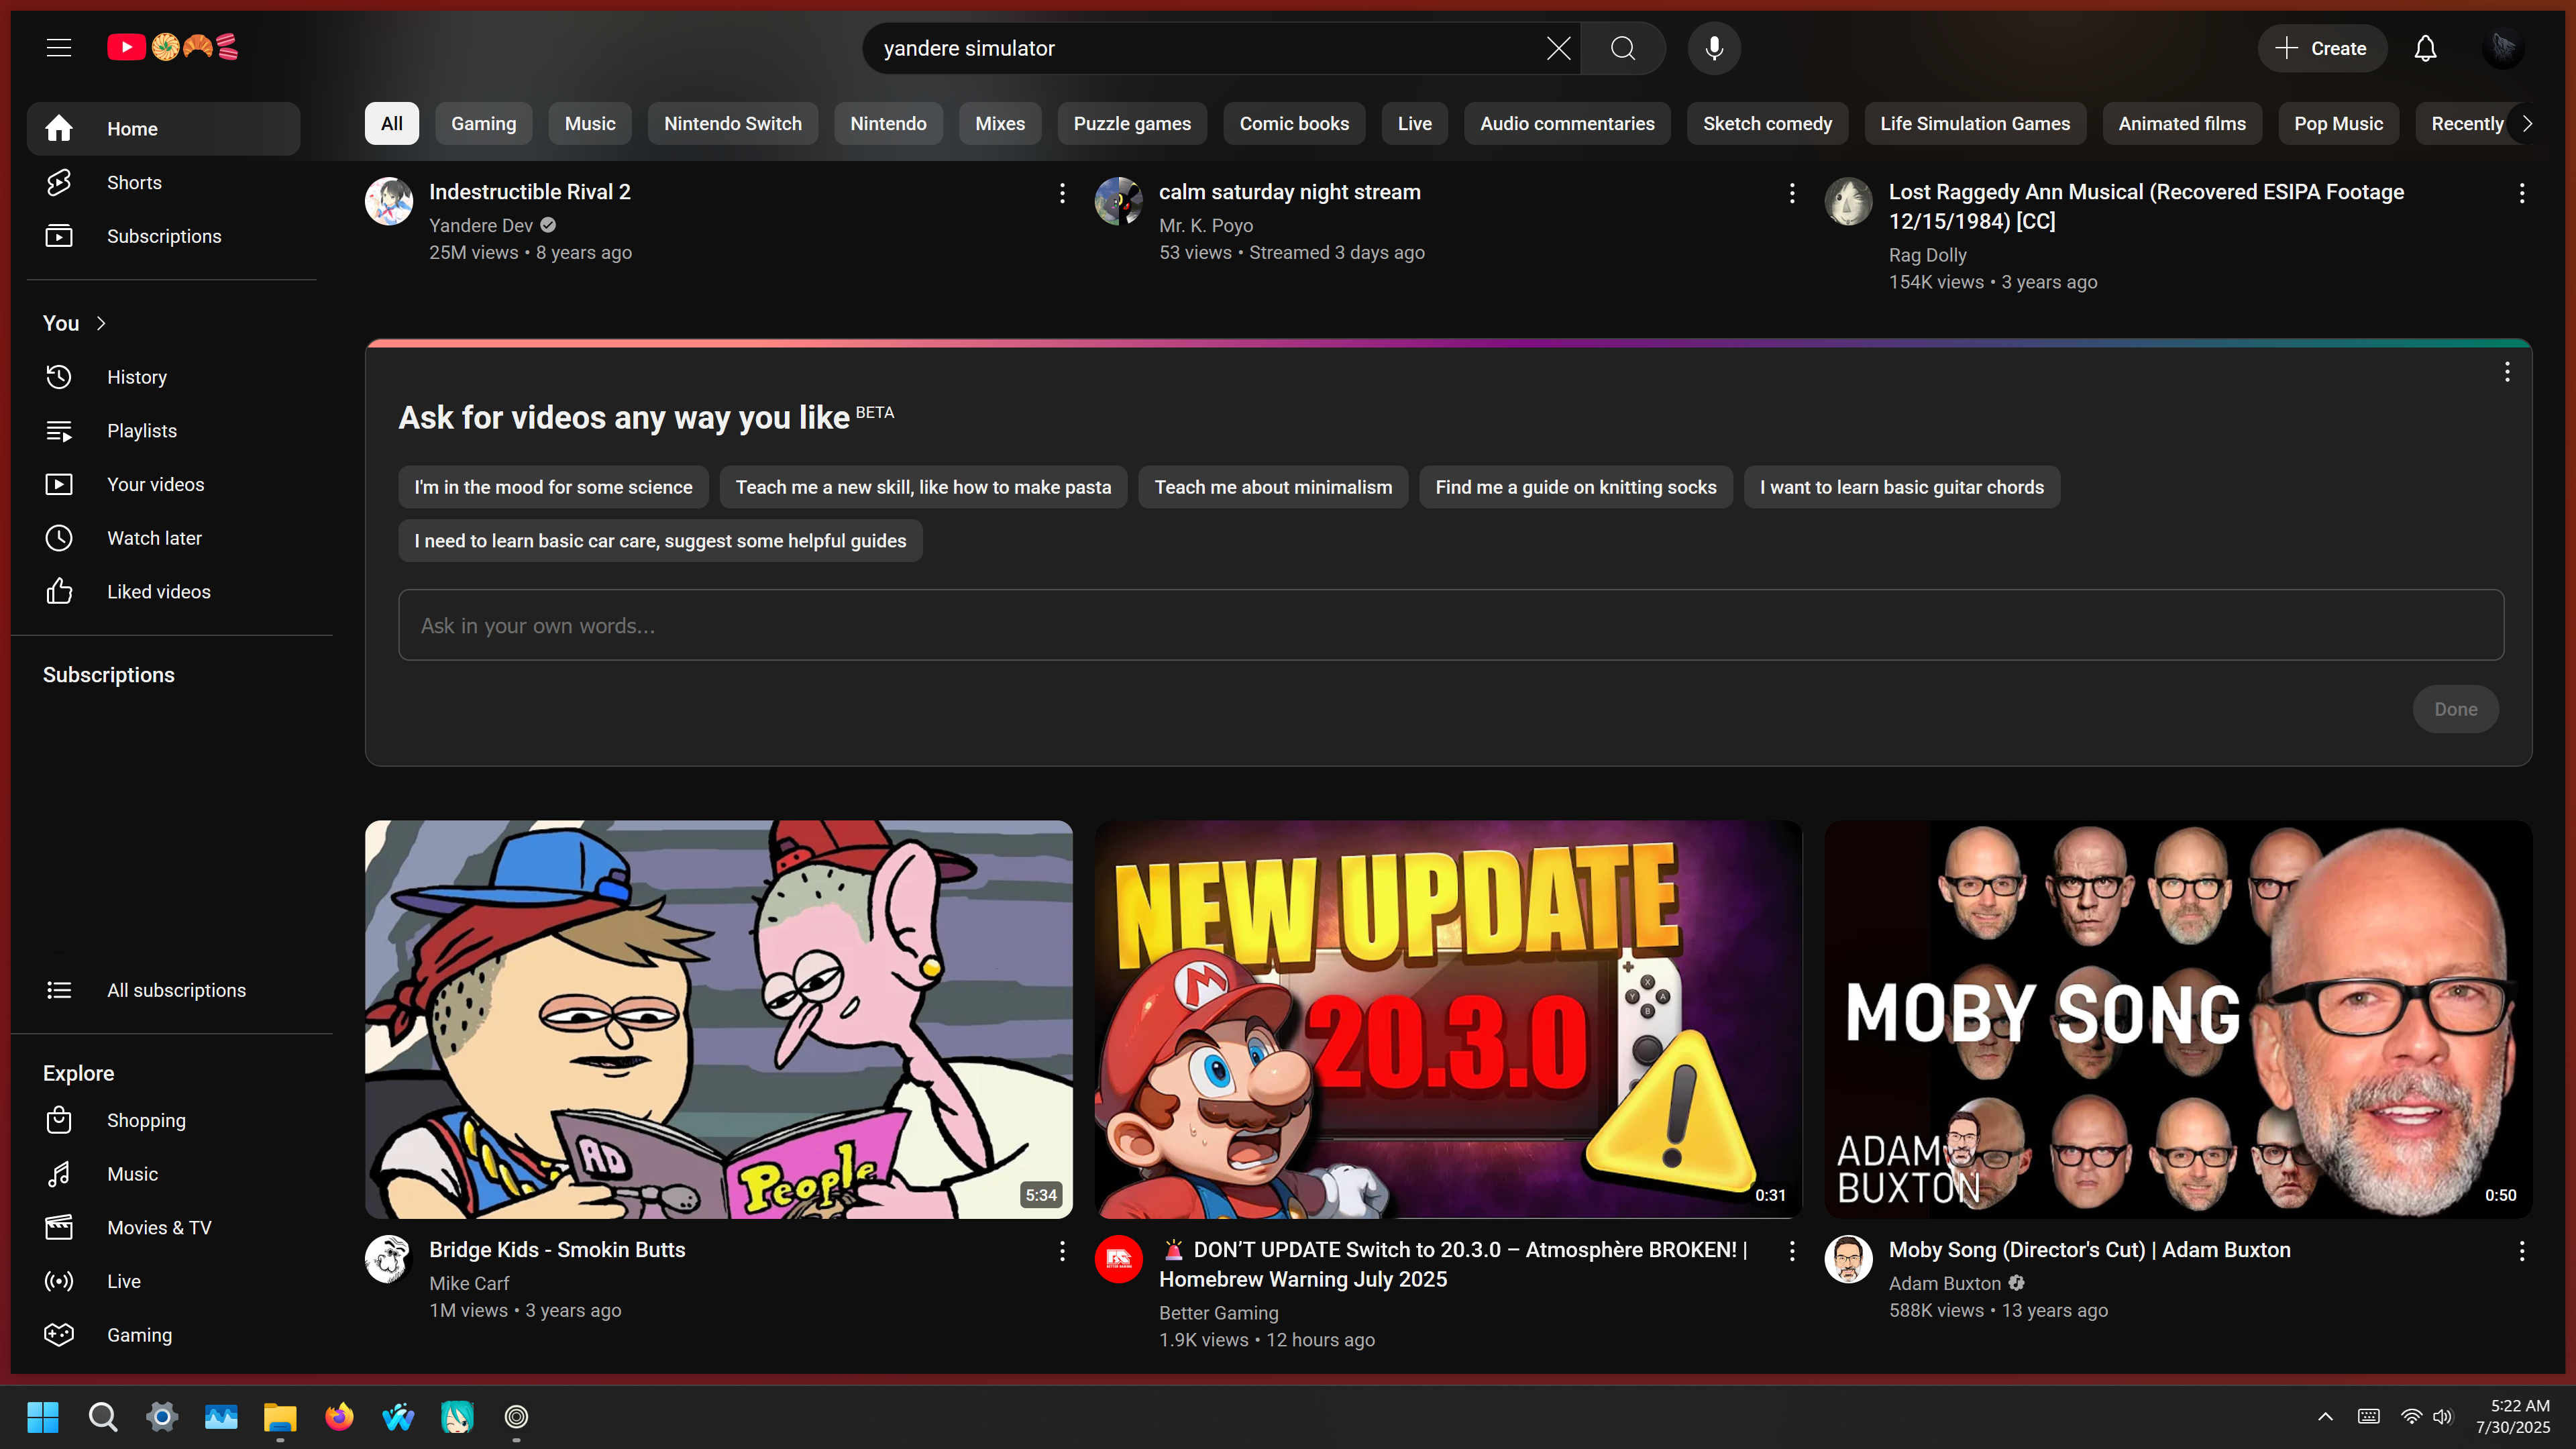Choose "I'm in the mood for some science"
This screenshot has height=1449, width=2576.
pyautogui.click(x=553, y=487)
